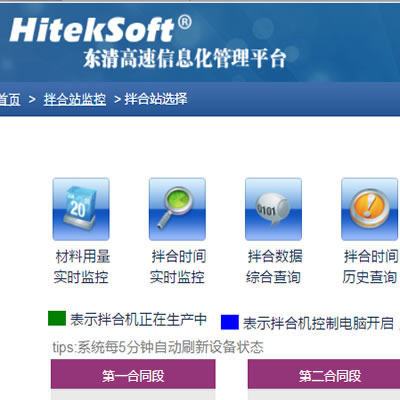Go to 首页 via the breadcrumb
Screen dimensions: 400x400
[10, 99]
